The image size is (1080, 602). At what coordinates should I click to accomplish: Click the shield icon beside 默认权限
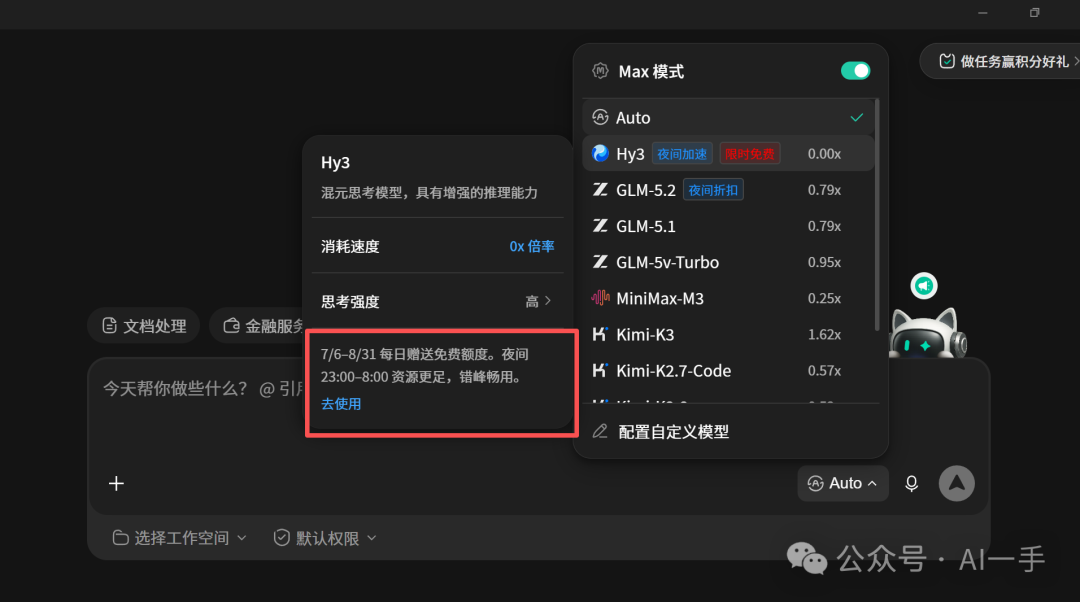pyautogui.click(x=281, y=538)
